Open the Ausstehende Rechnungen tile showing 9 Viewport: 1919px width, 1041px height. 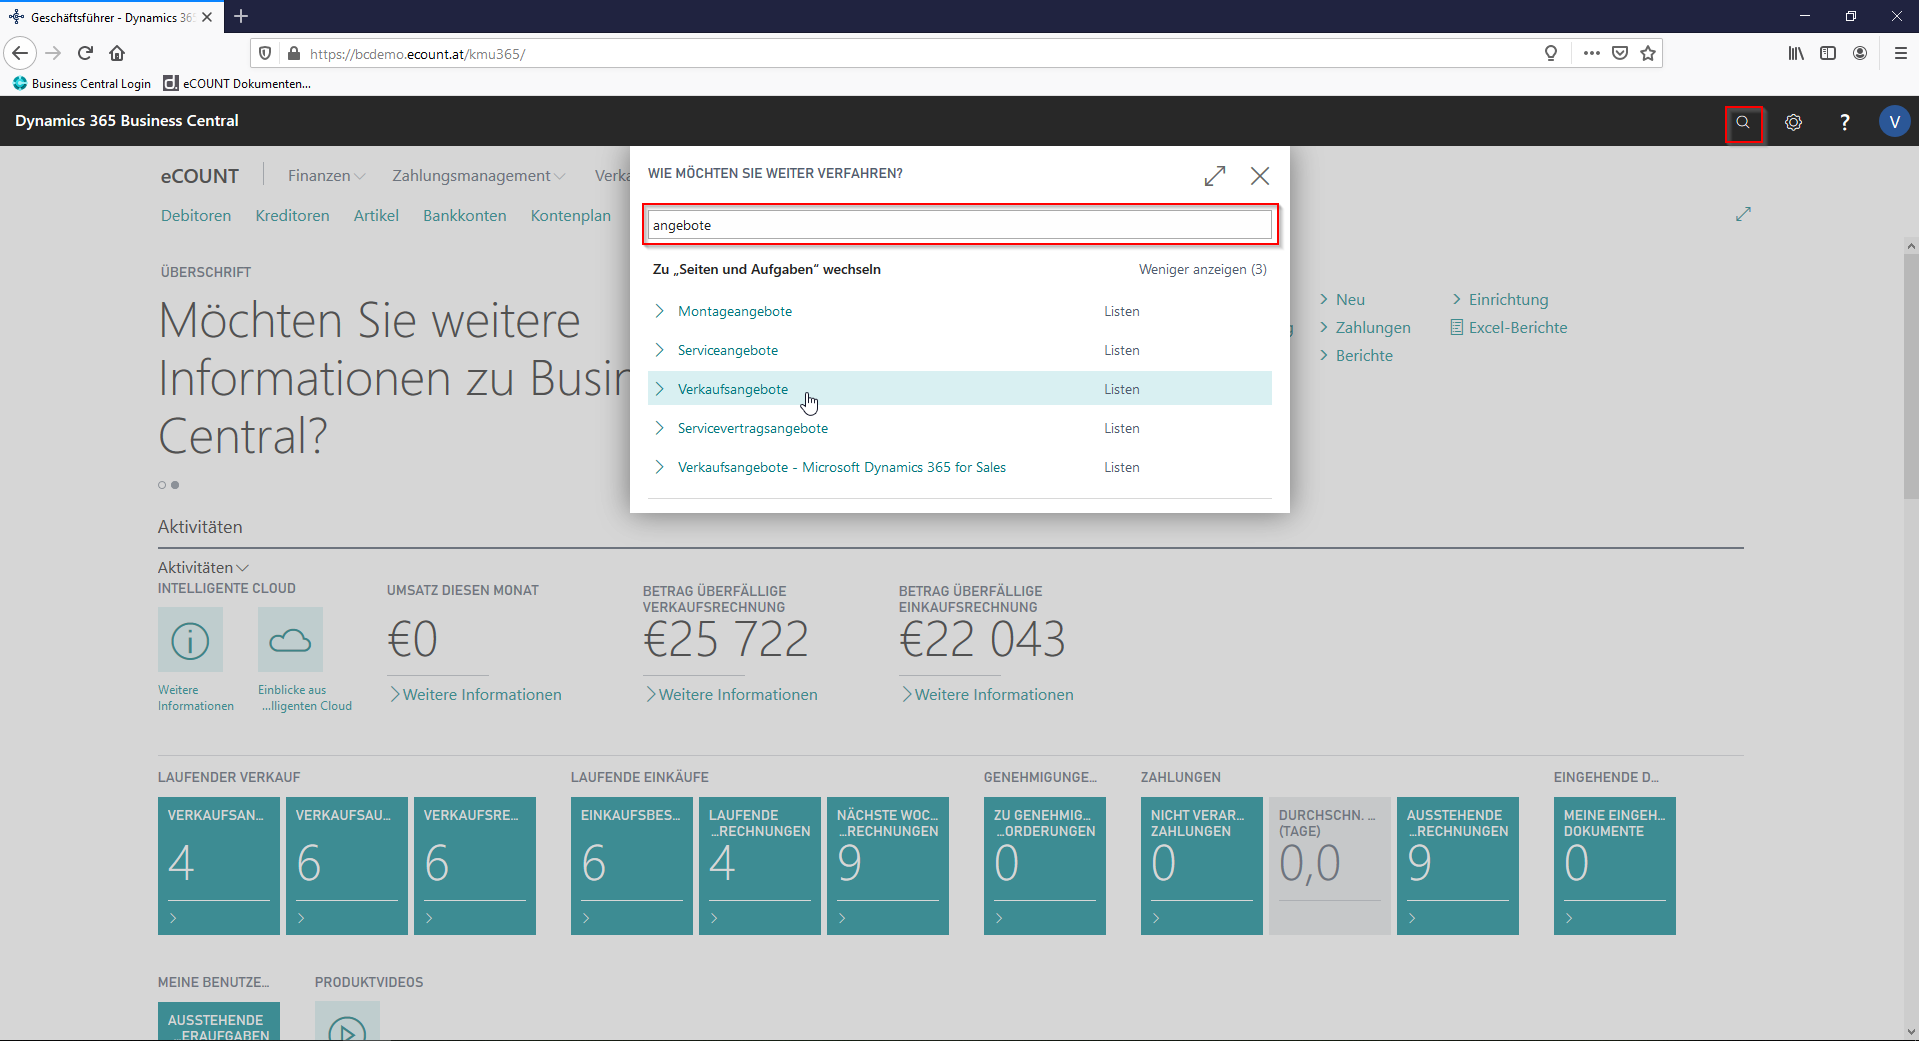1458,866
